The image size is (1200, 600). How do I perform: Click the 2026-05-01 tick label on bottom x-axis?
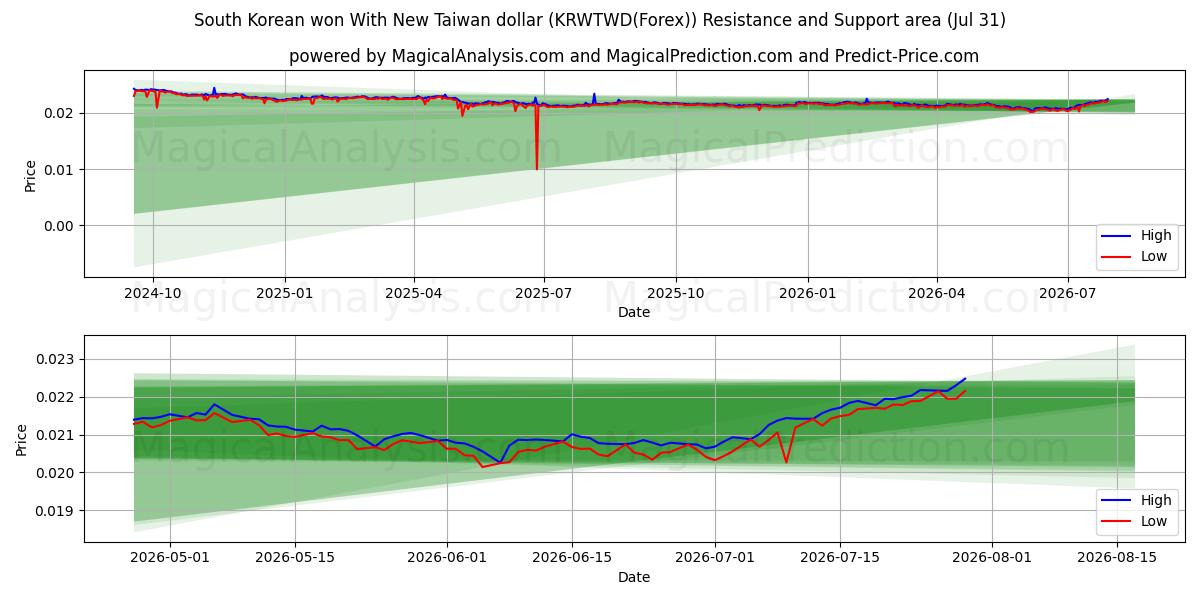click(x=169, y=558)
